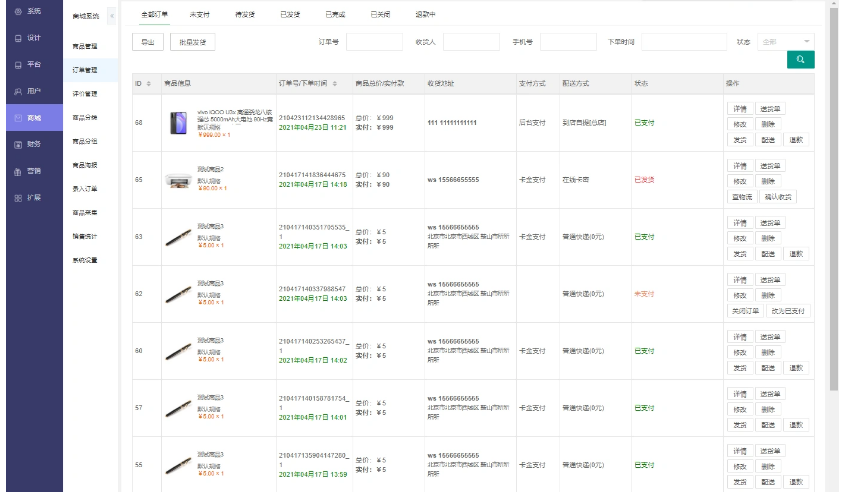Viewport: 841px width, 492px height.
Task: Switch to the 已发货 tab
Action: [290, 16]
